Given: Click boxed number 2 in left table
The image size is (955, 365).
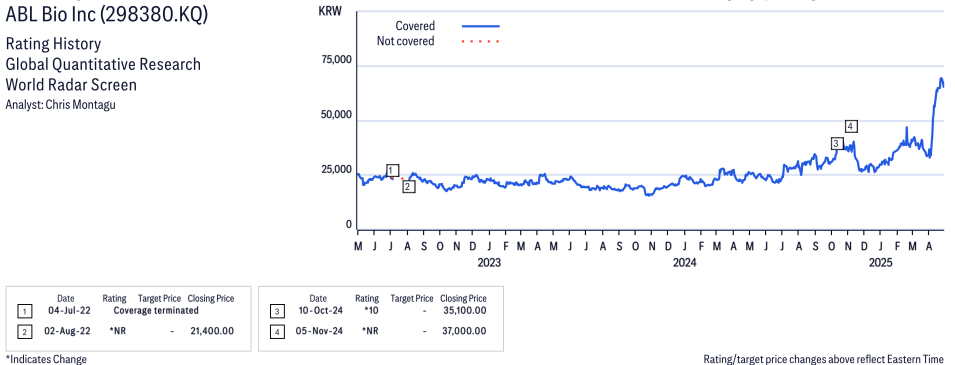Looking at the screenshot, I should click(x=24, y=331).
